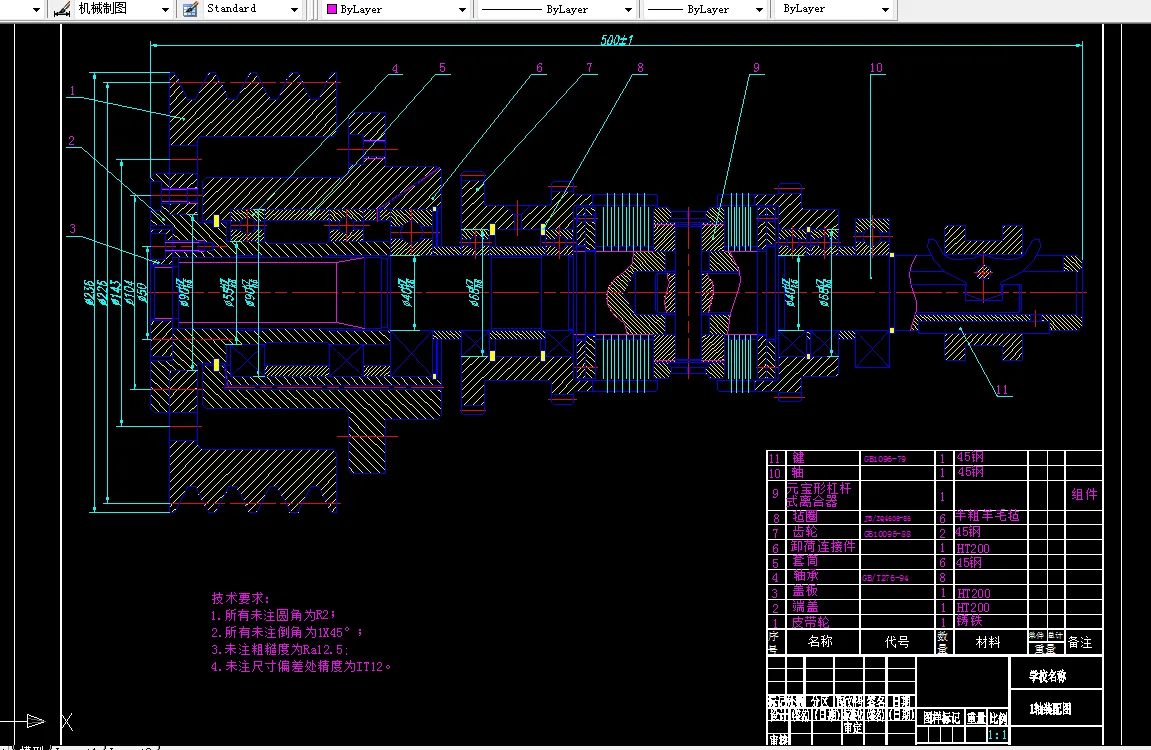The width and height of the screenshot is (1151, 750).
Task: Select balloon callout number 6 above drawing
Action: (x=539, y=68)
